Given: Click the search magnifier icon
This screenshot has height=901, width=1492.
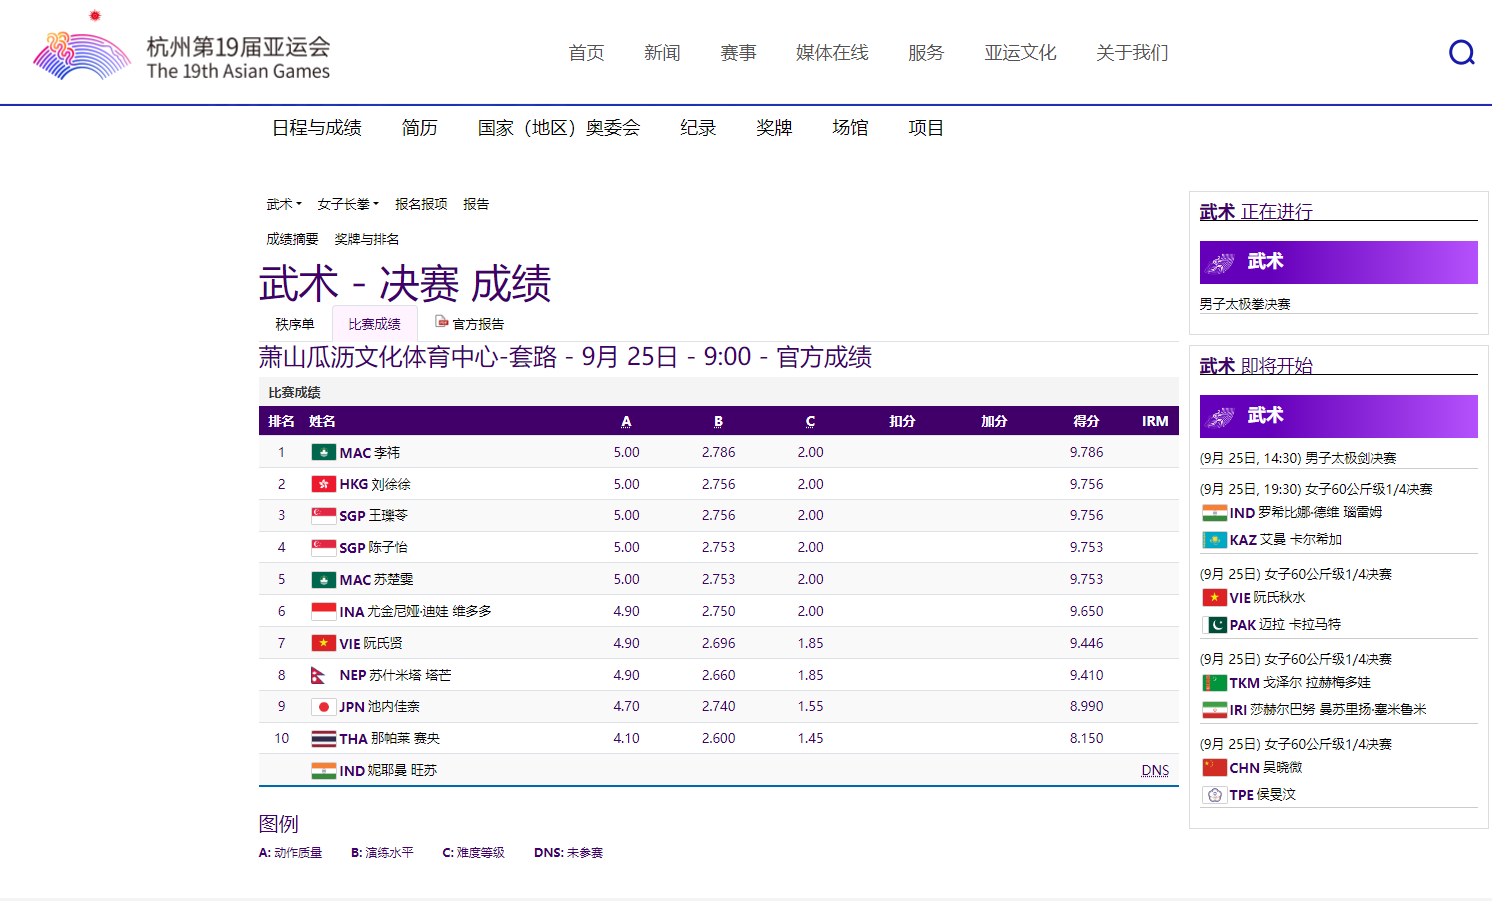Looking at the screenshot, I should 1461,52.
